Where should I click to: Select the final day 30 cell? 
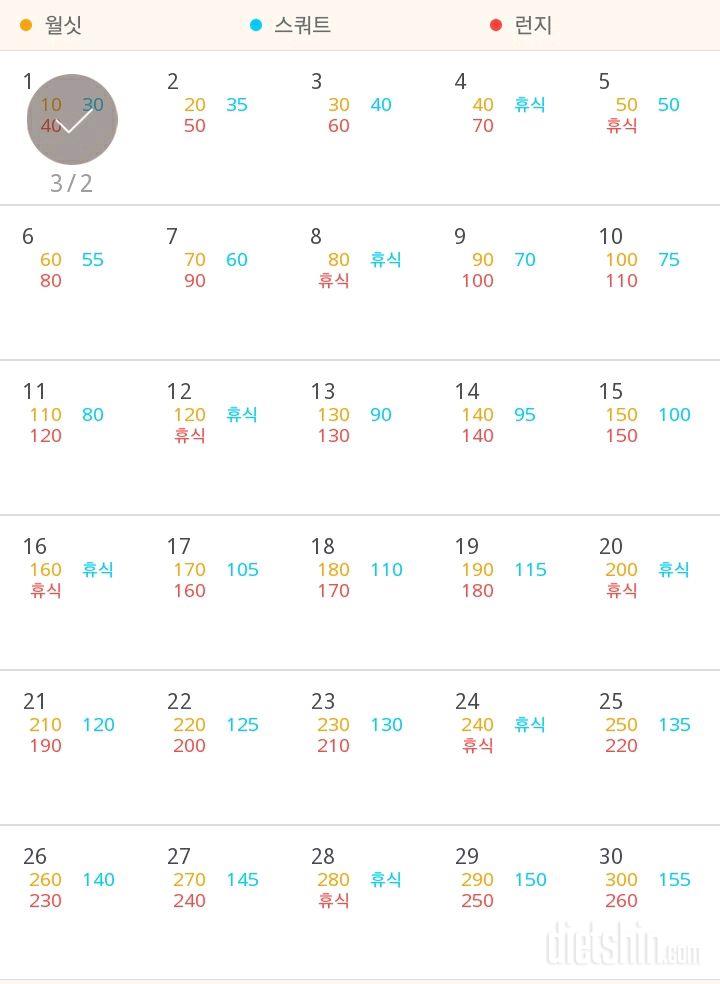tap(648, 903)
